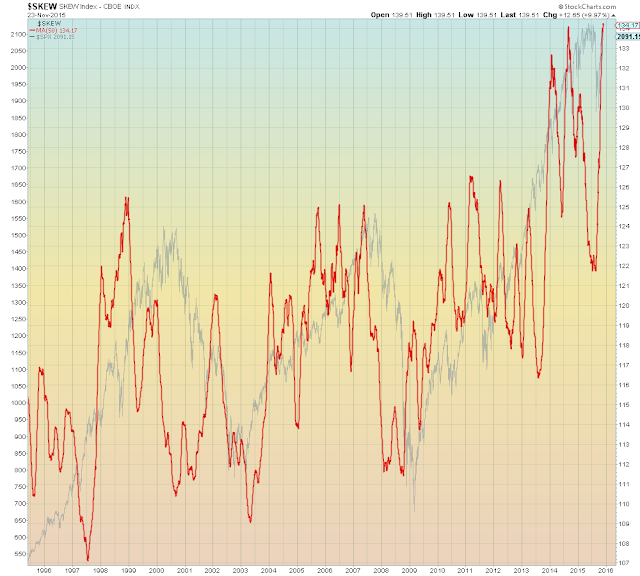Viewport: 640px width, 576px height.
Task: Open the StockCharts.com attribution link
Action: click(x=587, y=7)
